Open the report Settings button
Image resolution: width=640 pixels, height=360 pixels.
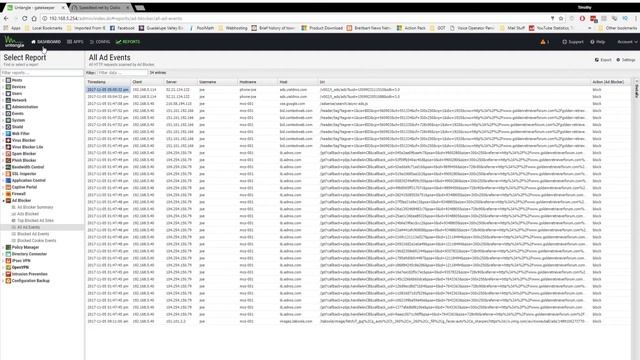pyautogui.click(x=626, y=60)
